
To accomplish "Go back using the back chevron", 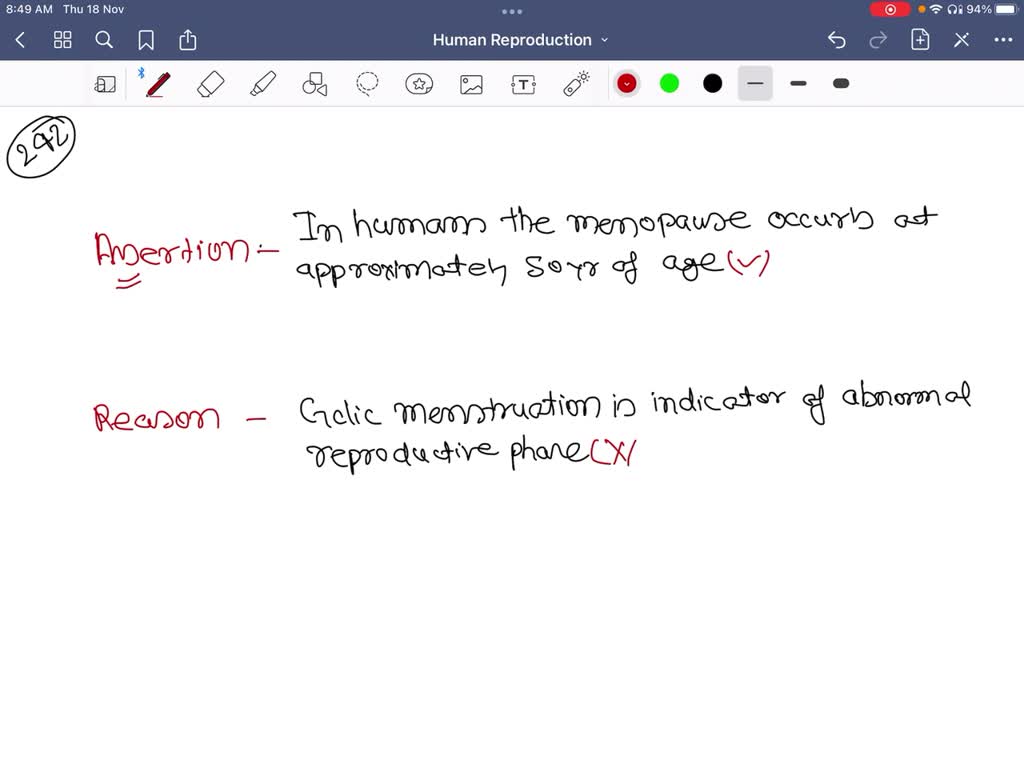I will [x=21, y=40].
